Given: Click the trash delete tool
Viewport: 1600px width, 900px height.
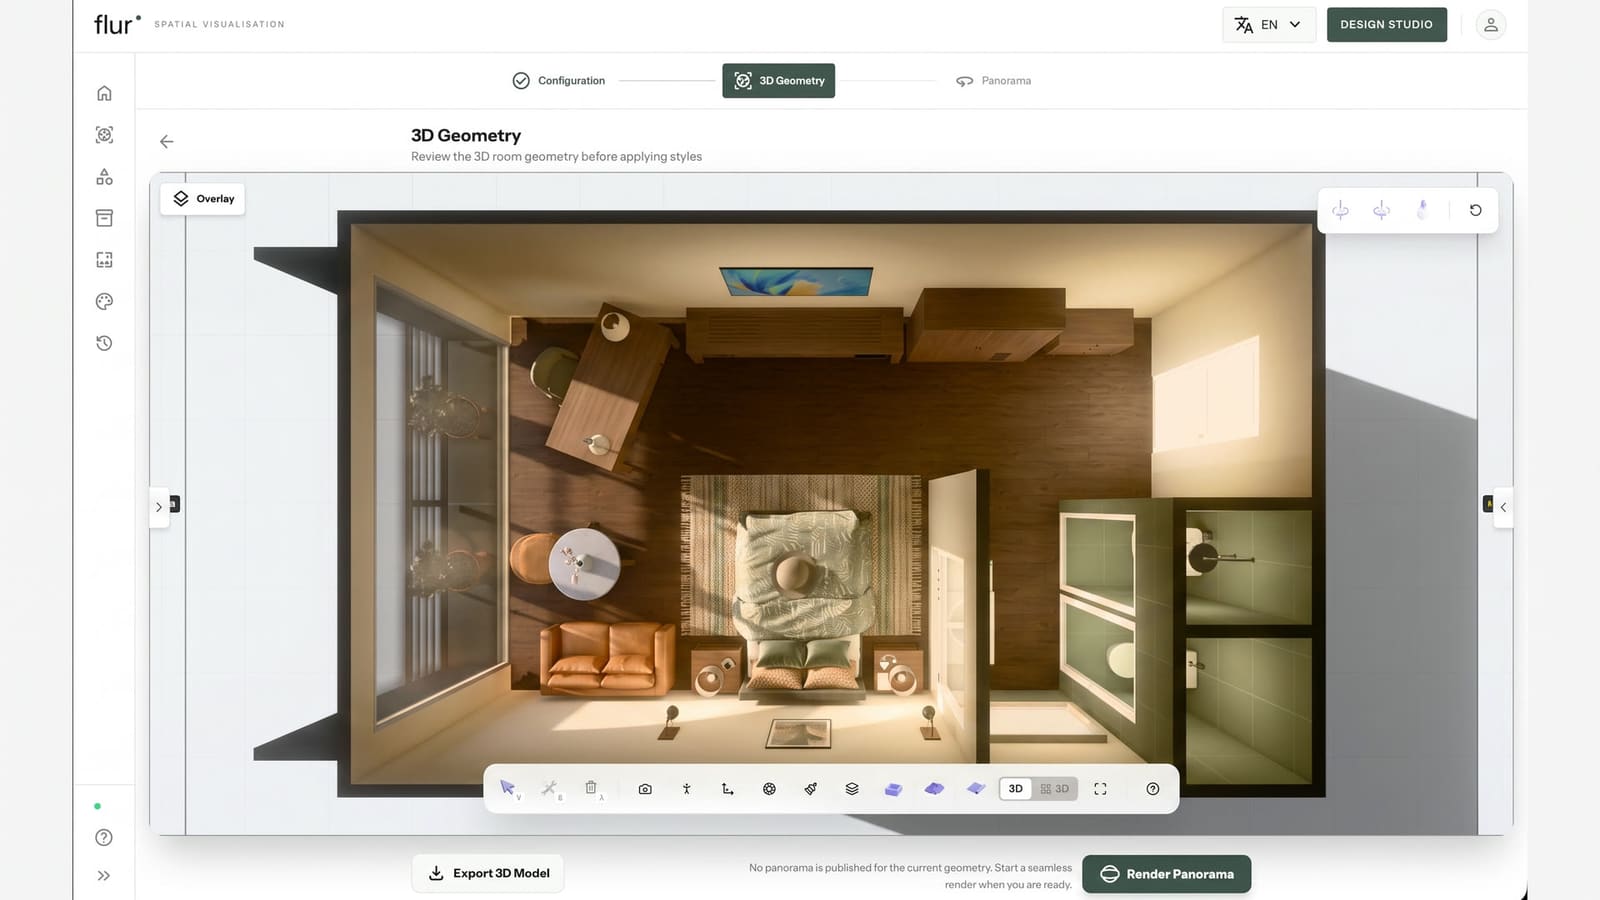Looking at the screenshot, I should pyautogui.click(x=591, y=788).
